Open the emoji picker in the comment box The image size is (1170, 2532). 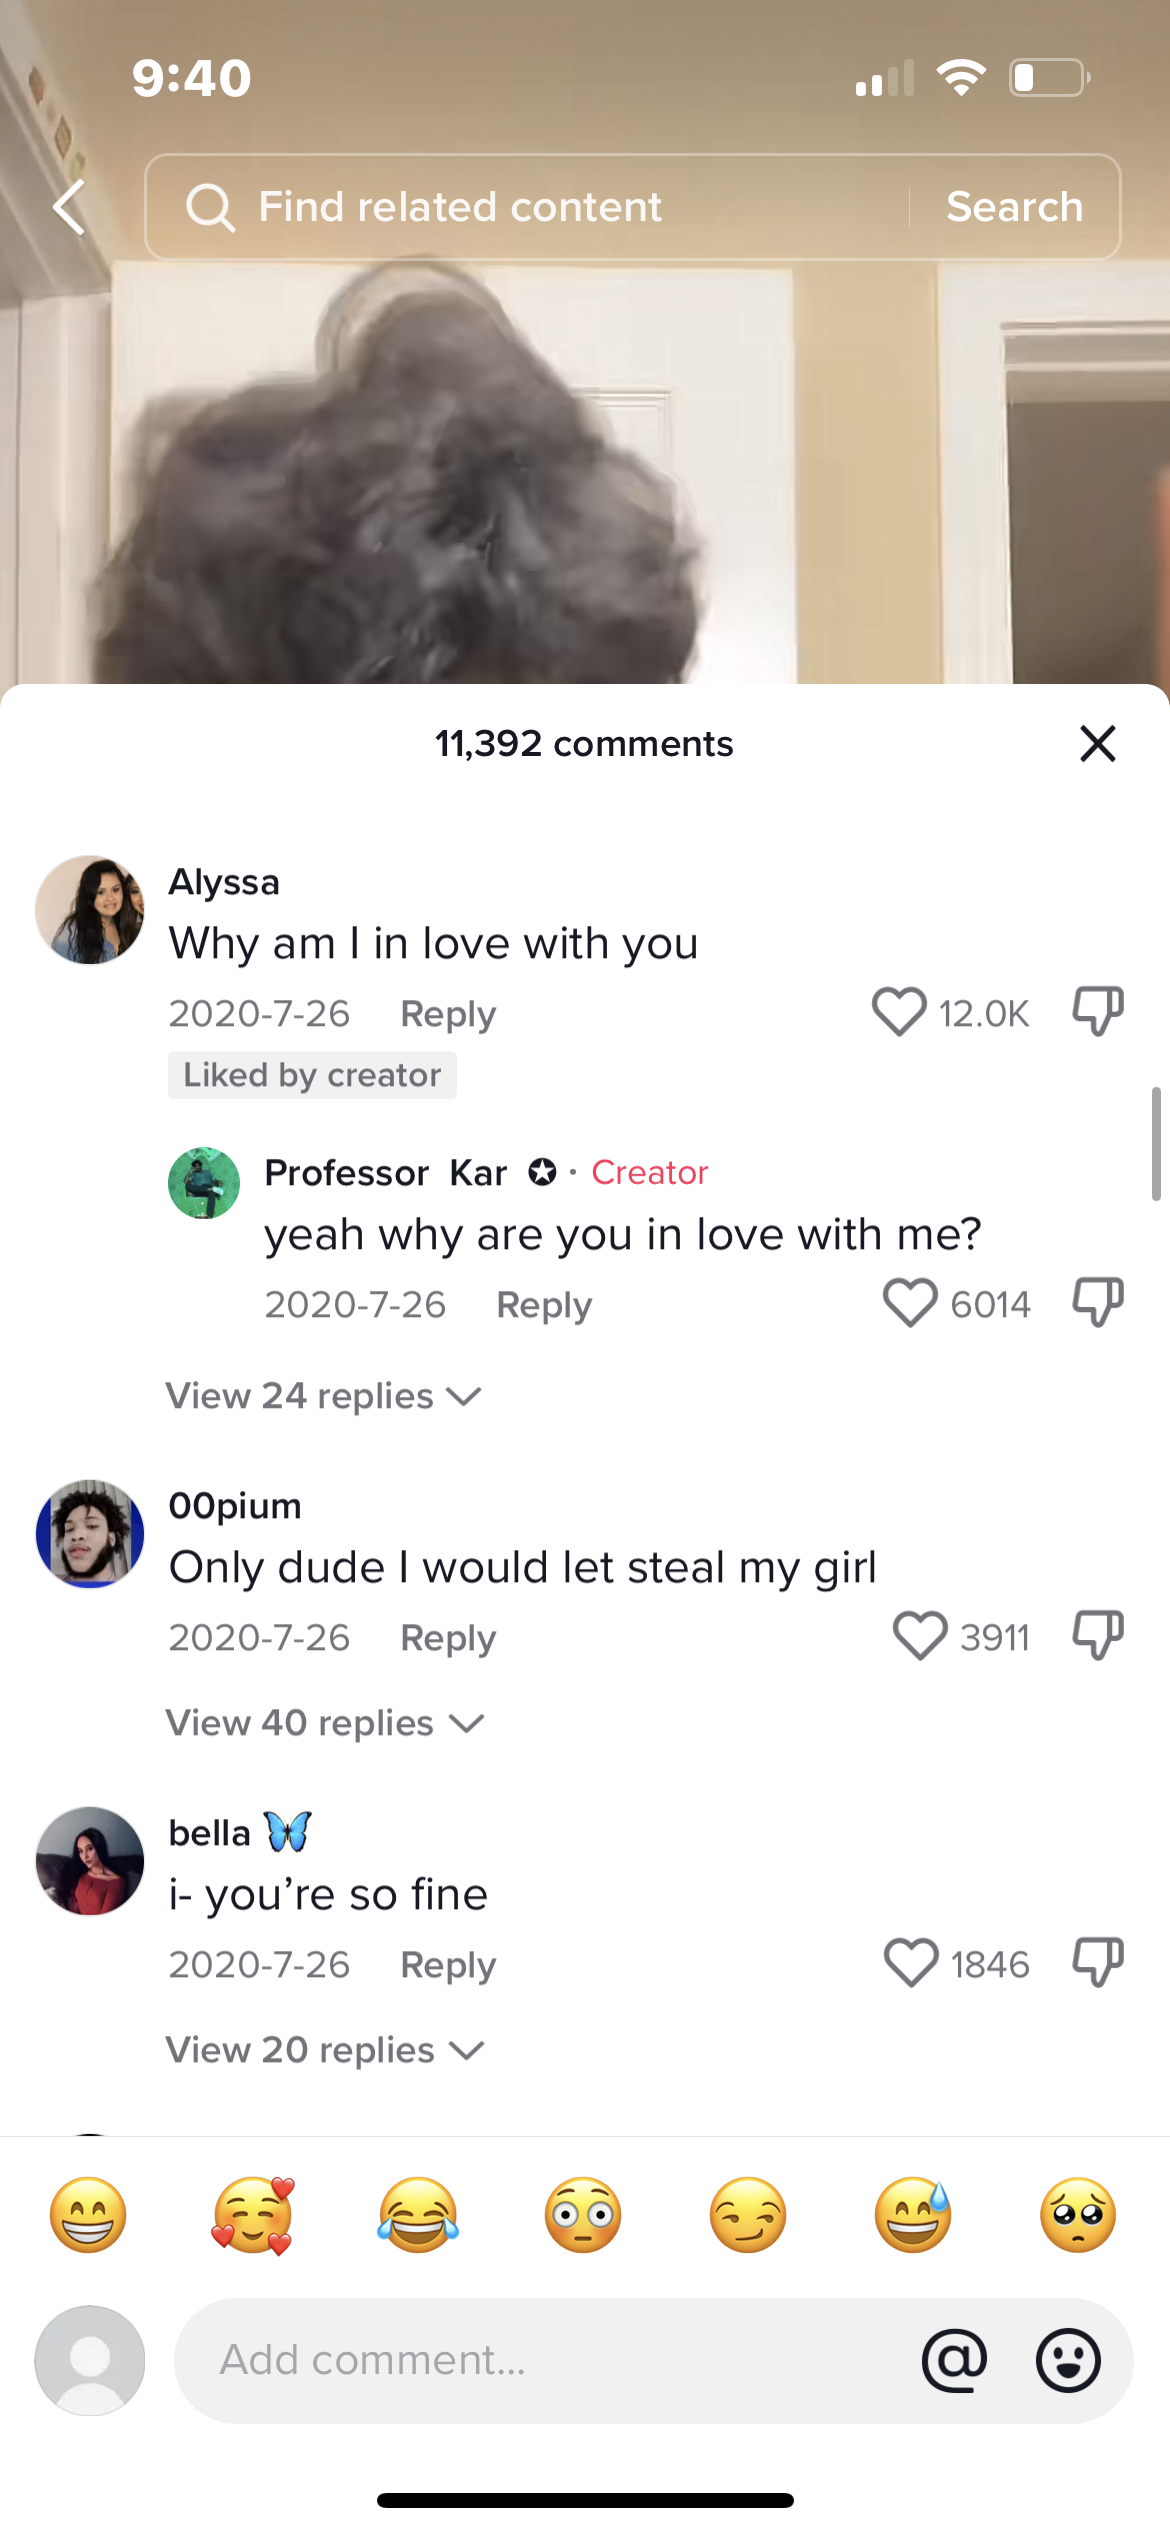1068,2360
